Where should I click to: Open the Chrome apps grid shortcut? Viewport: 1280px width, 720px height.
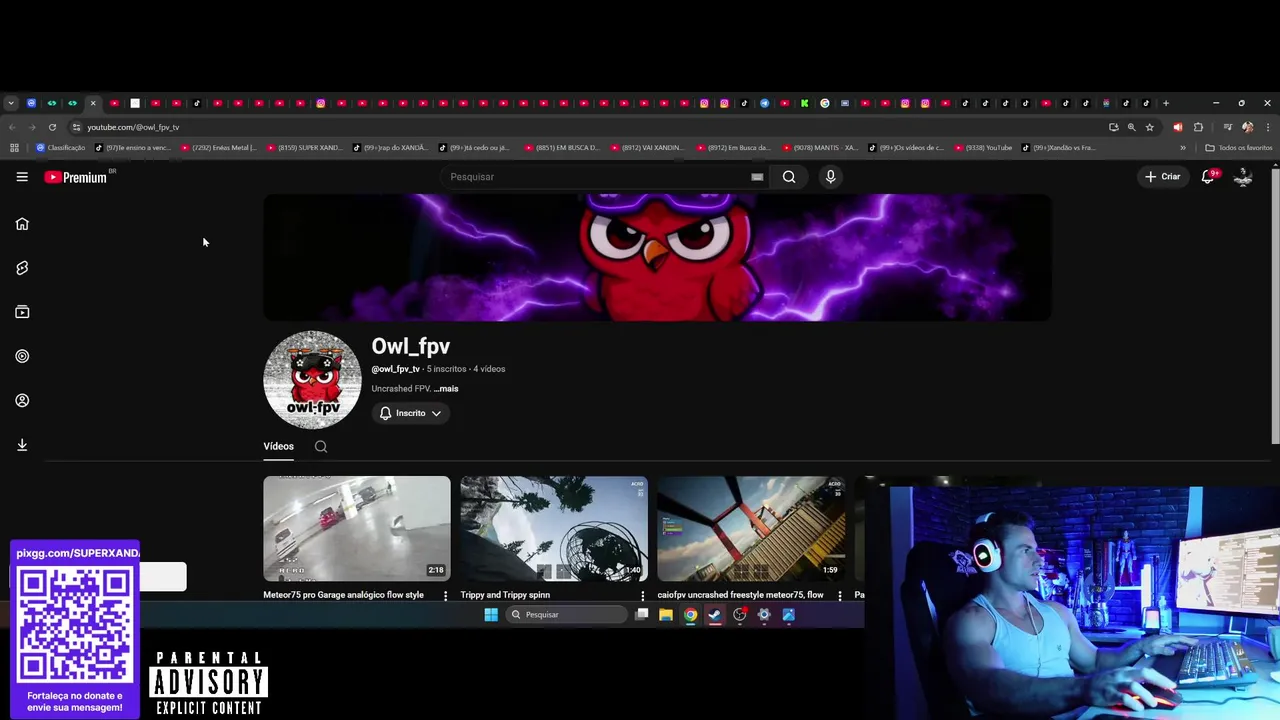click(x=14, y=148)
